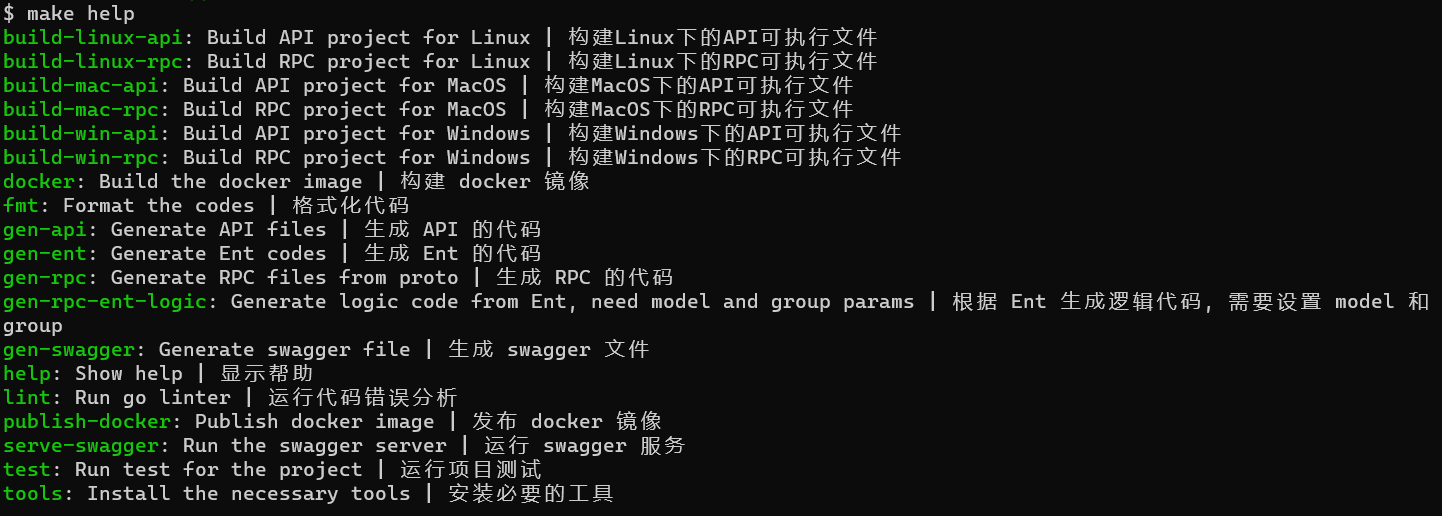This screenshot has height=516, width=1442.
Task: Click the green docker target name
Action: click(38, 182)
